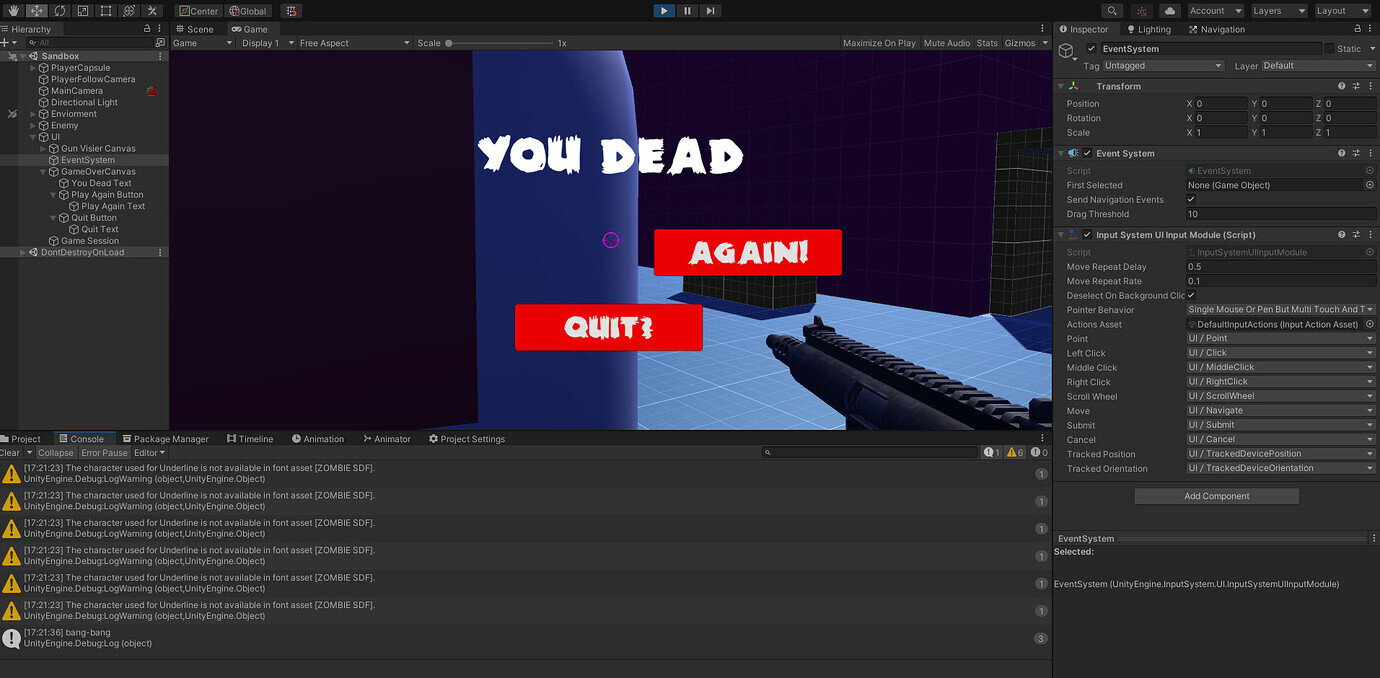Start Play mode
Viewport: 1380px width, 678px height.
pyautogui.click(x=664, y=10)
